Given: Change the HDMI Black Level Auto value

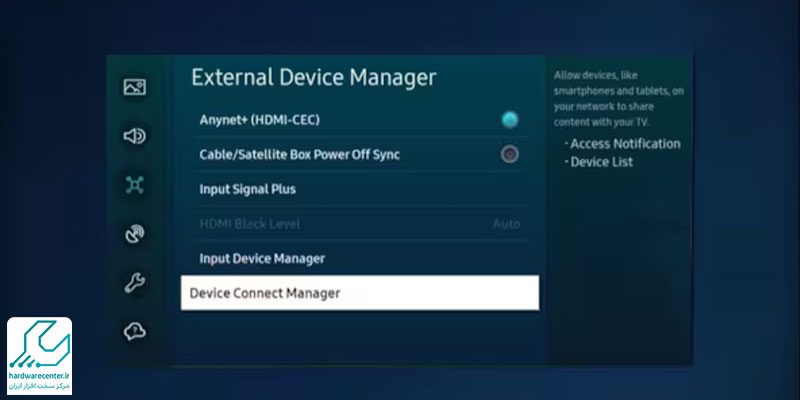Looking at the screenshot, I should [x=505, y=224].
